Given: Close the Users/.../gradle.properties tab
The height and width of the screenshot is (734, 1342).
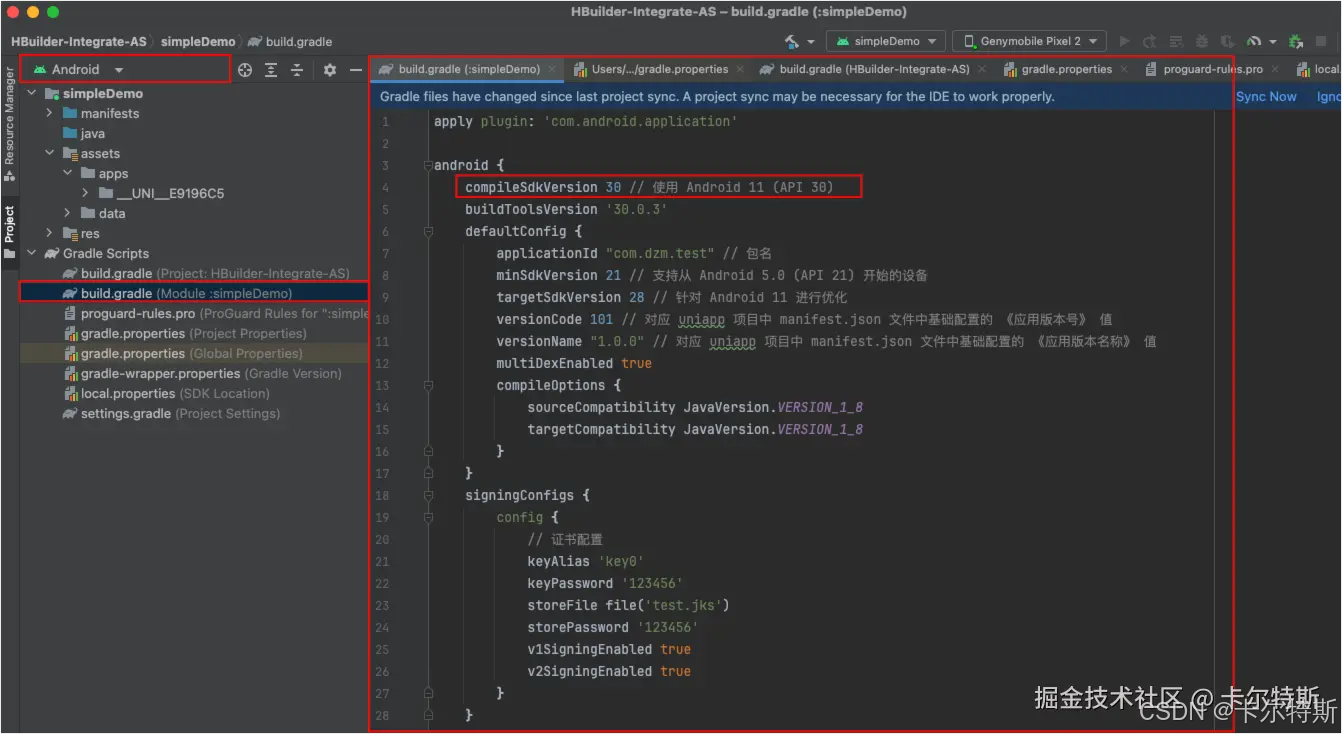Looking at the screenshot, I should (740, 70).
